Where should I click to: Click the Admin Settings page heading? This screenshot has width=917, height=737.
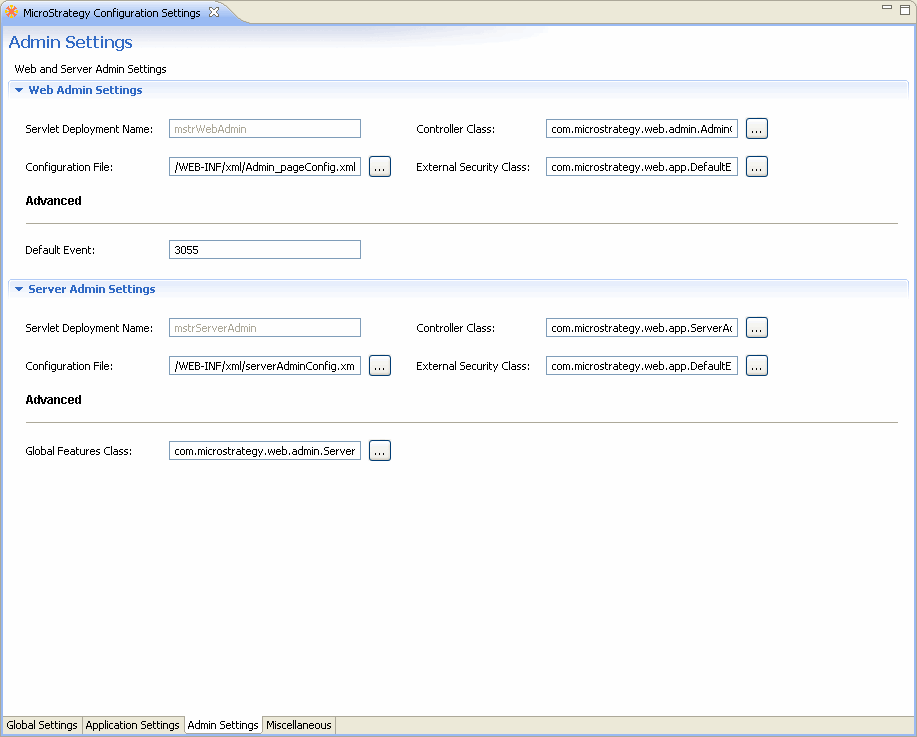click(70, 42)
